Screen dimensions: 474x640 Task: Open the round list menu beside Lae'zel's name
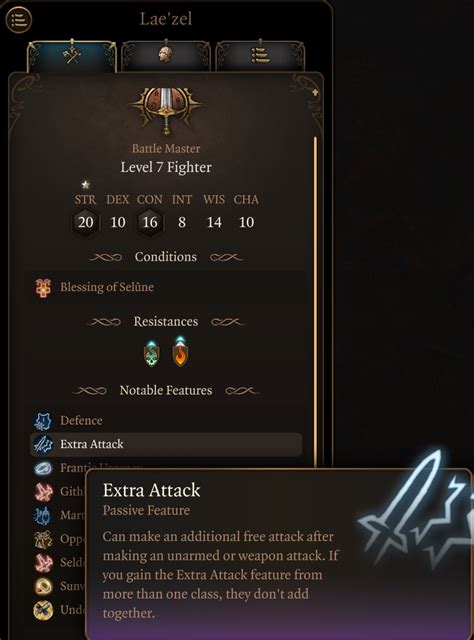click(19, 19)
